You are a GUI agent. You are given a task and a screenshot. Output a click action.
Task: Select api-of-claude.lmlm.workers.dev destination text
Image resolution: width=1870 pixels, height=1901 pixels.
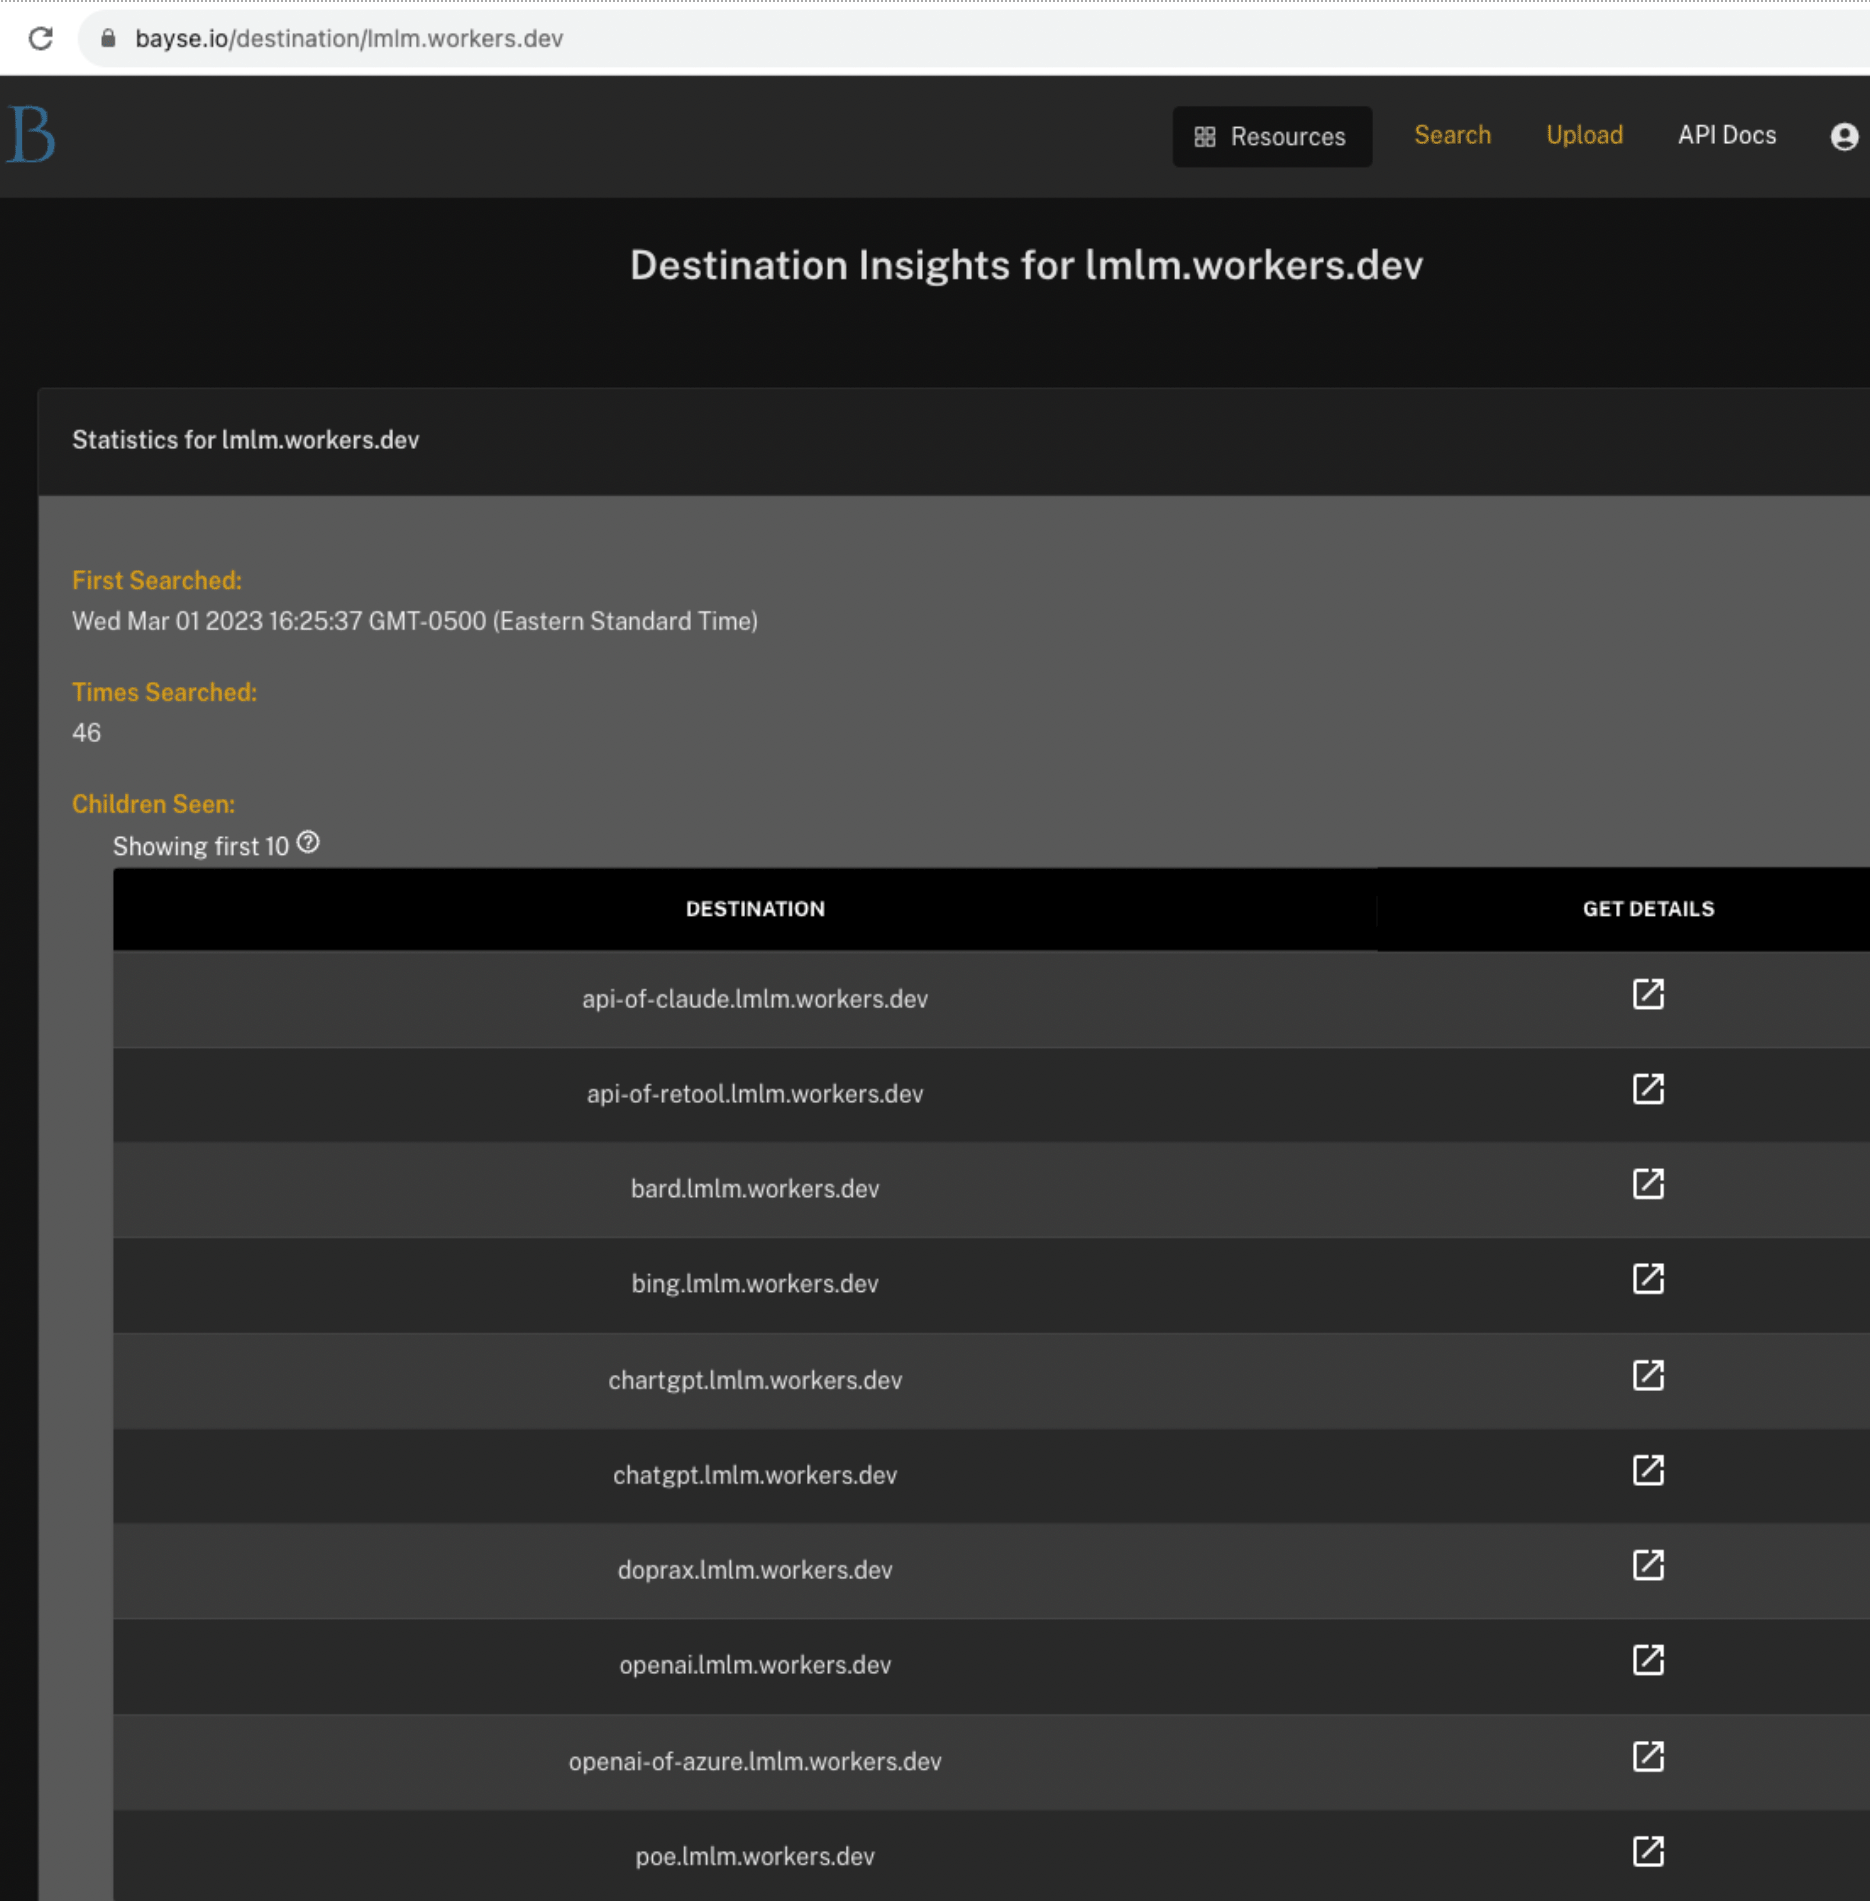tap(755, 999)
